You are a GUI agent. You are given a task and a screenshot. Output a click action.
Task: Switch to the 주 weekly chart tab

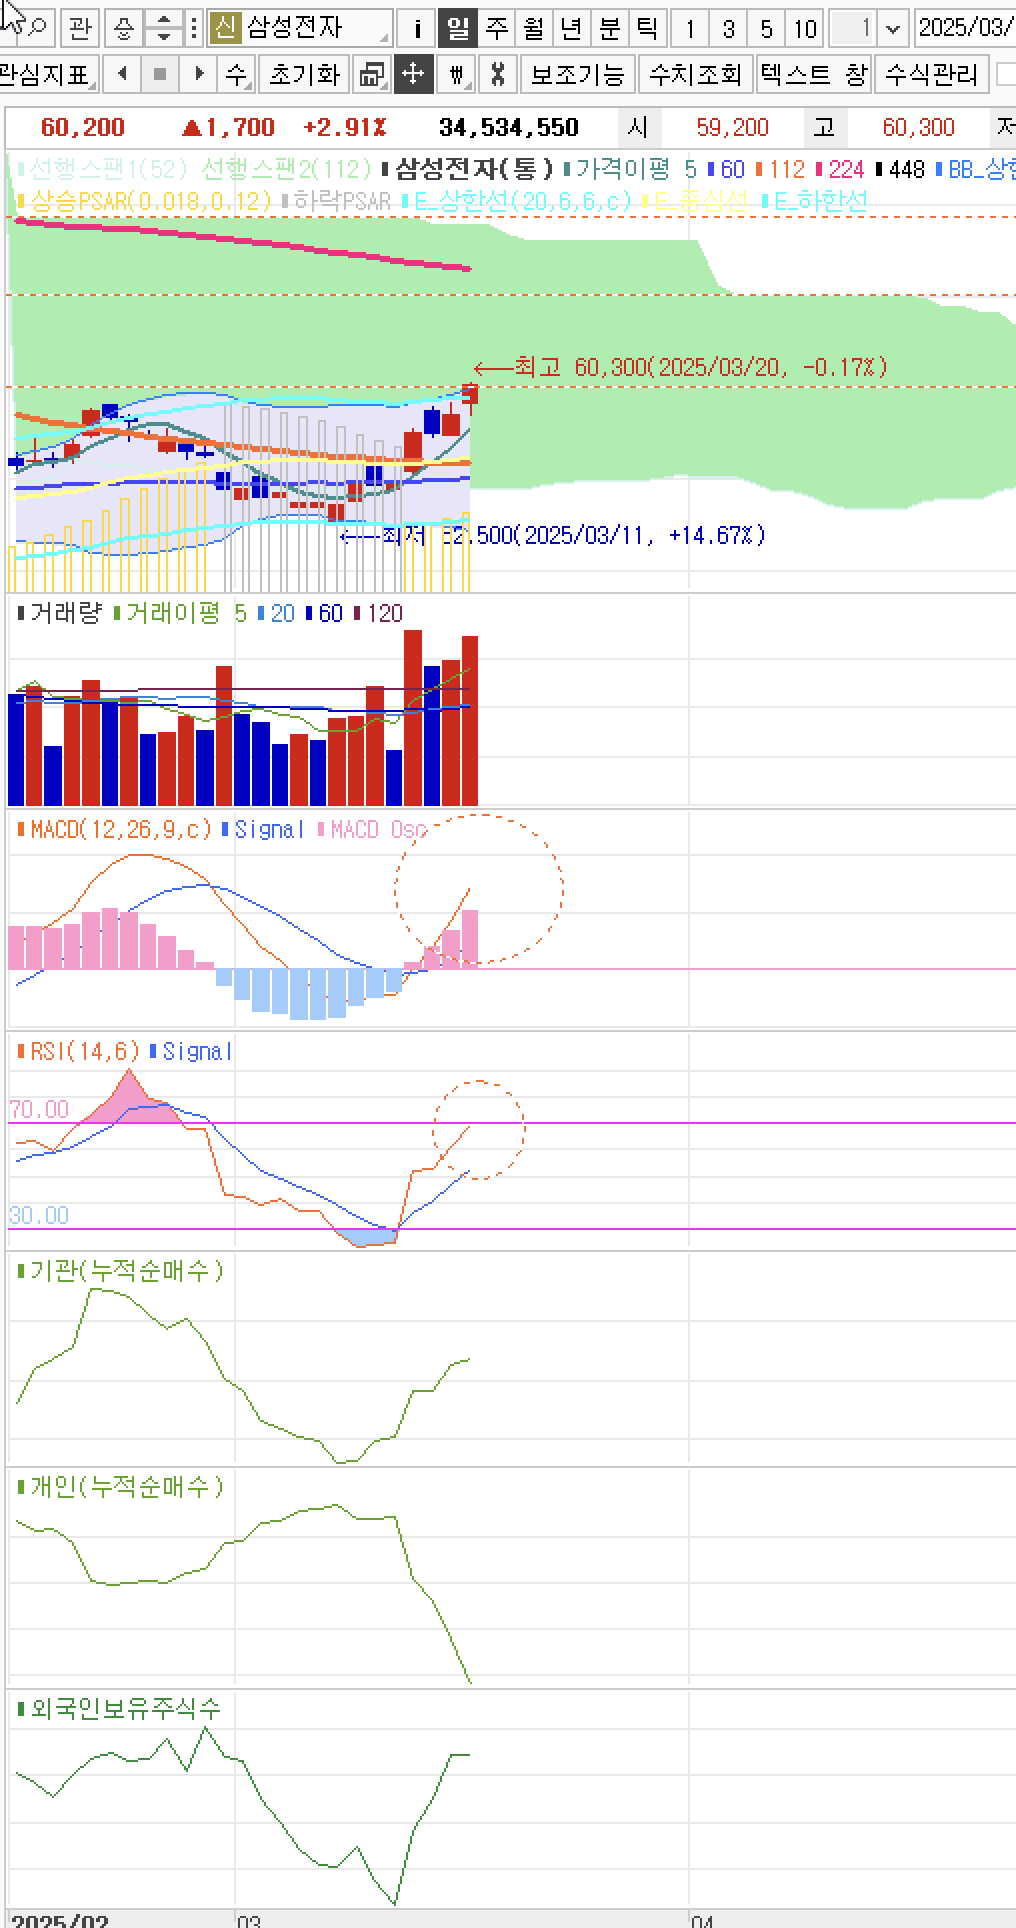click(496, 28)
